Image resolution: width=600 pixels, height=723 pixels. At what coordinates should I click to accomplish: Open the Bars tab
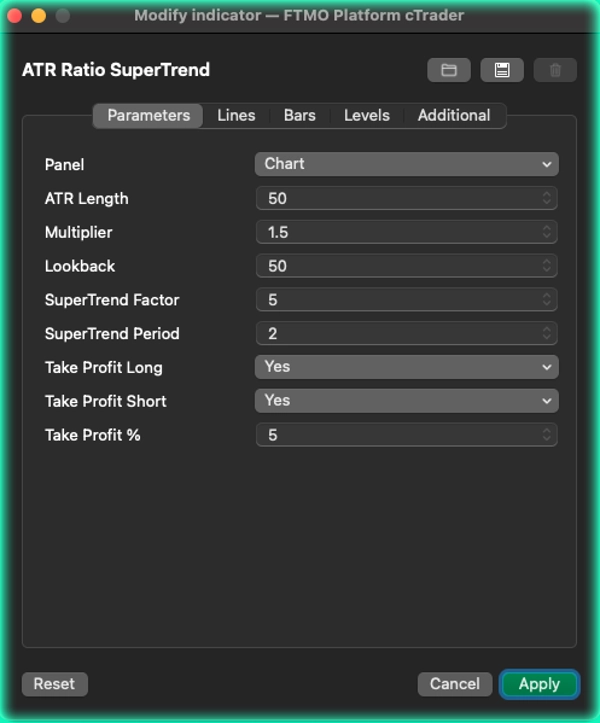click(x=300, y=115)
